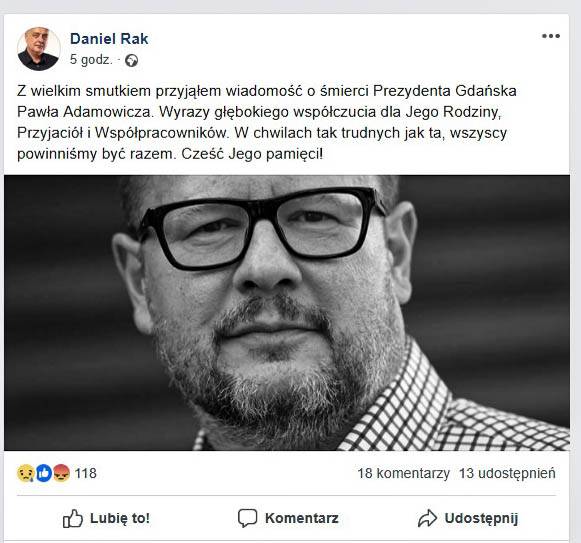View the 13 udostępnień shares
Image resolution: width=581 pixels, height=543 pixels.
pyautogui.click(x=507, y=473)
